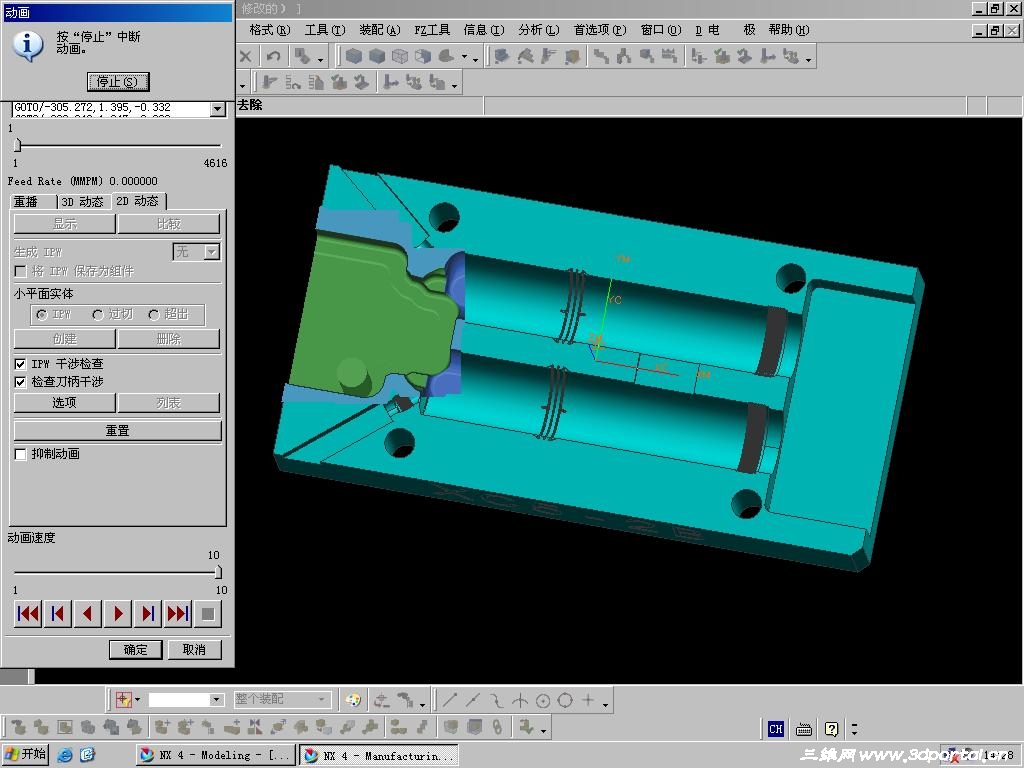Select the diagonal line curve tool icon
1024x768 pixels.
[x=449, y=700]
